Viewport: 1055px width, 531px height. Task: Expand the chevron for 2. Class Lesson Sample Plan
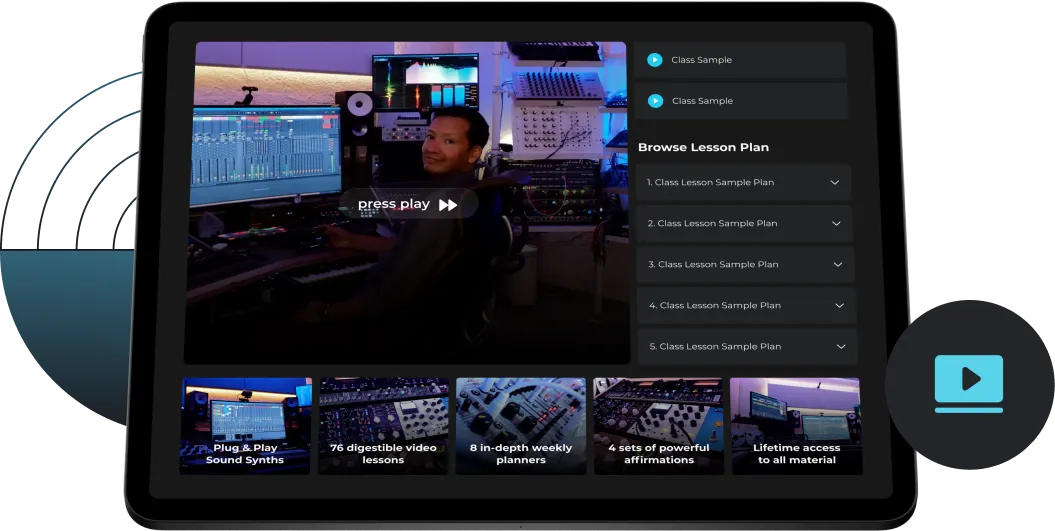tap(836, 224)
